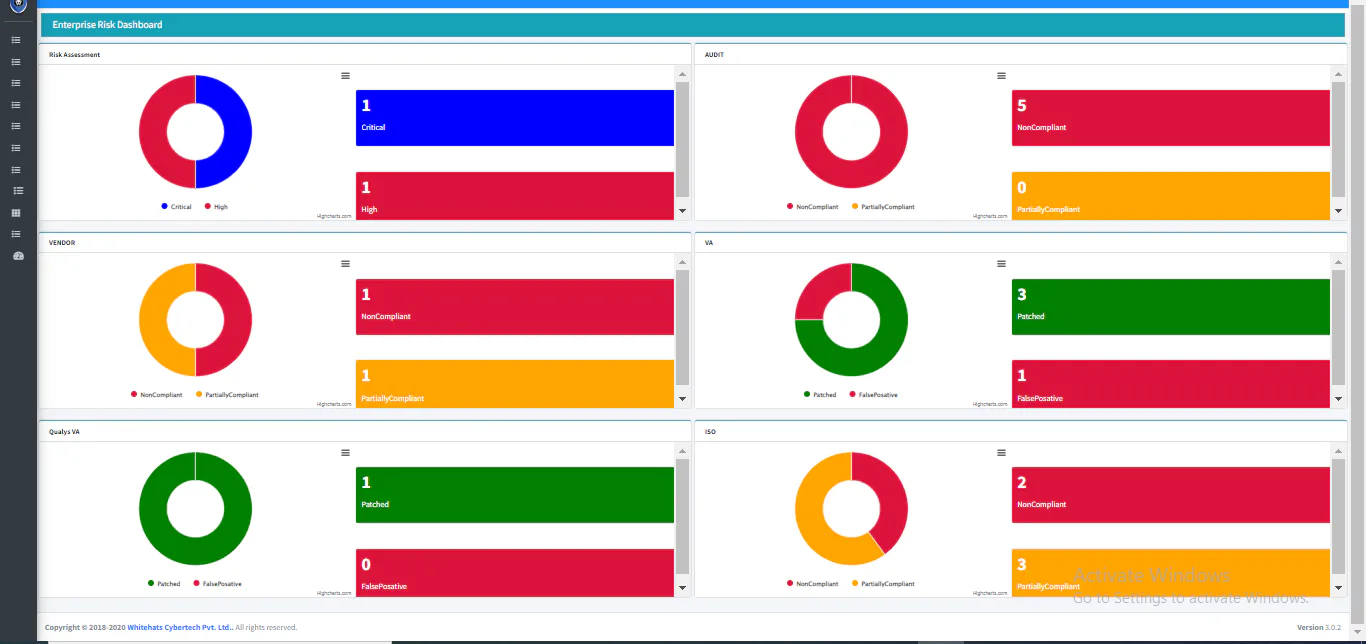Image resolution: width=1366 pixels, height=644 pixels.
Task: Open the blue Critical count card
Action: tap(515, 118)
